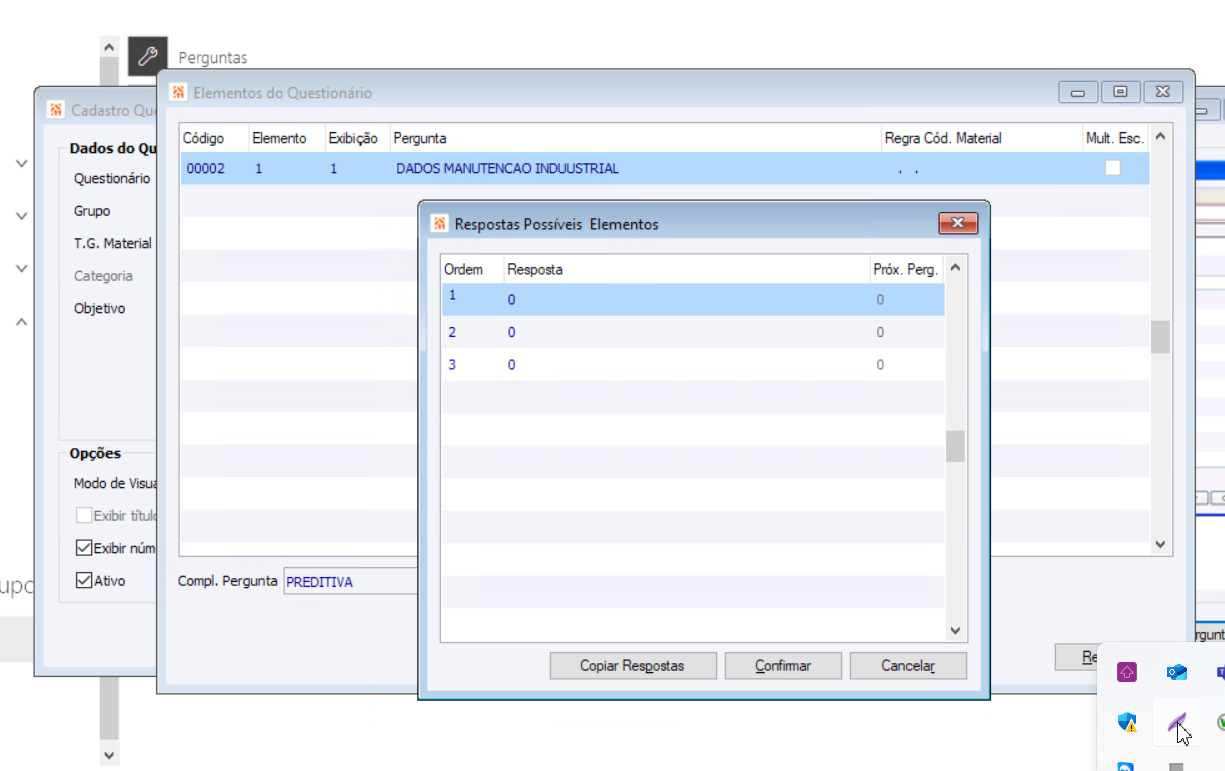This screenshot has height=771, width=1225.
Task: Click the Cancelar button
Action: coord(908,665)
